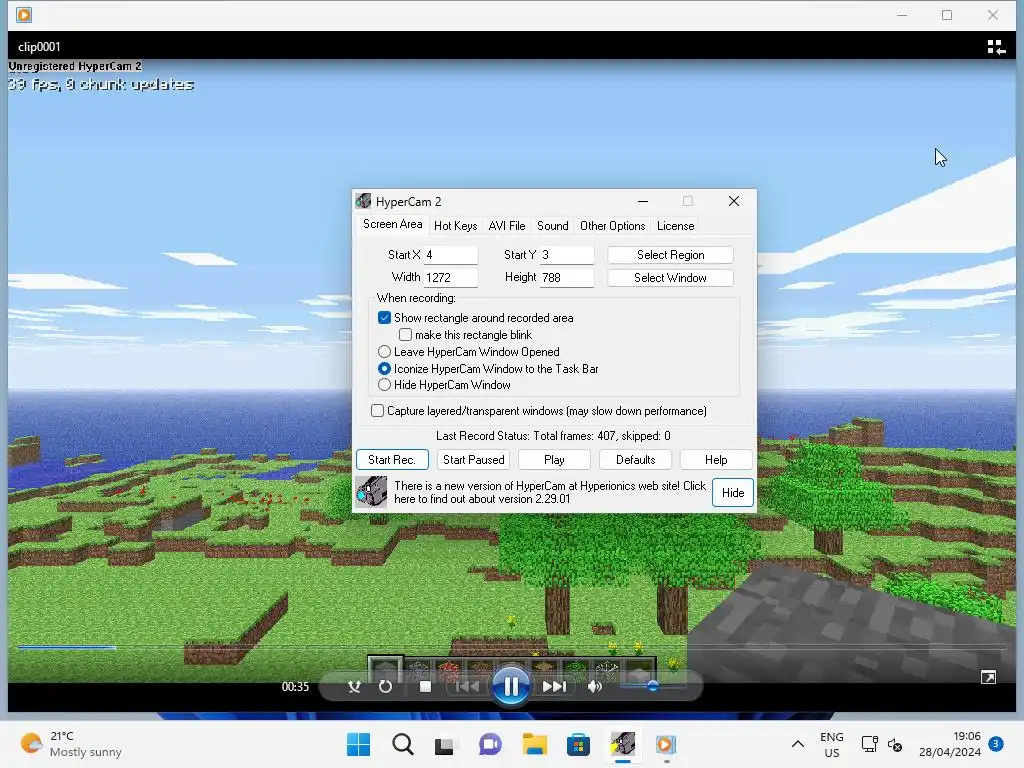Screen dimensions: 1024x768
Task: Click the Defaults button
Action: pos(635,460)
